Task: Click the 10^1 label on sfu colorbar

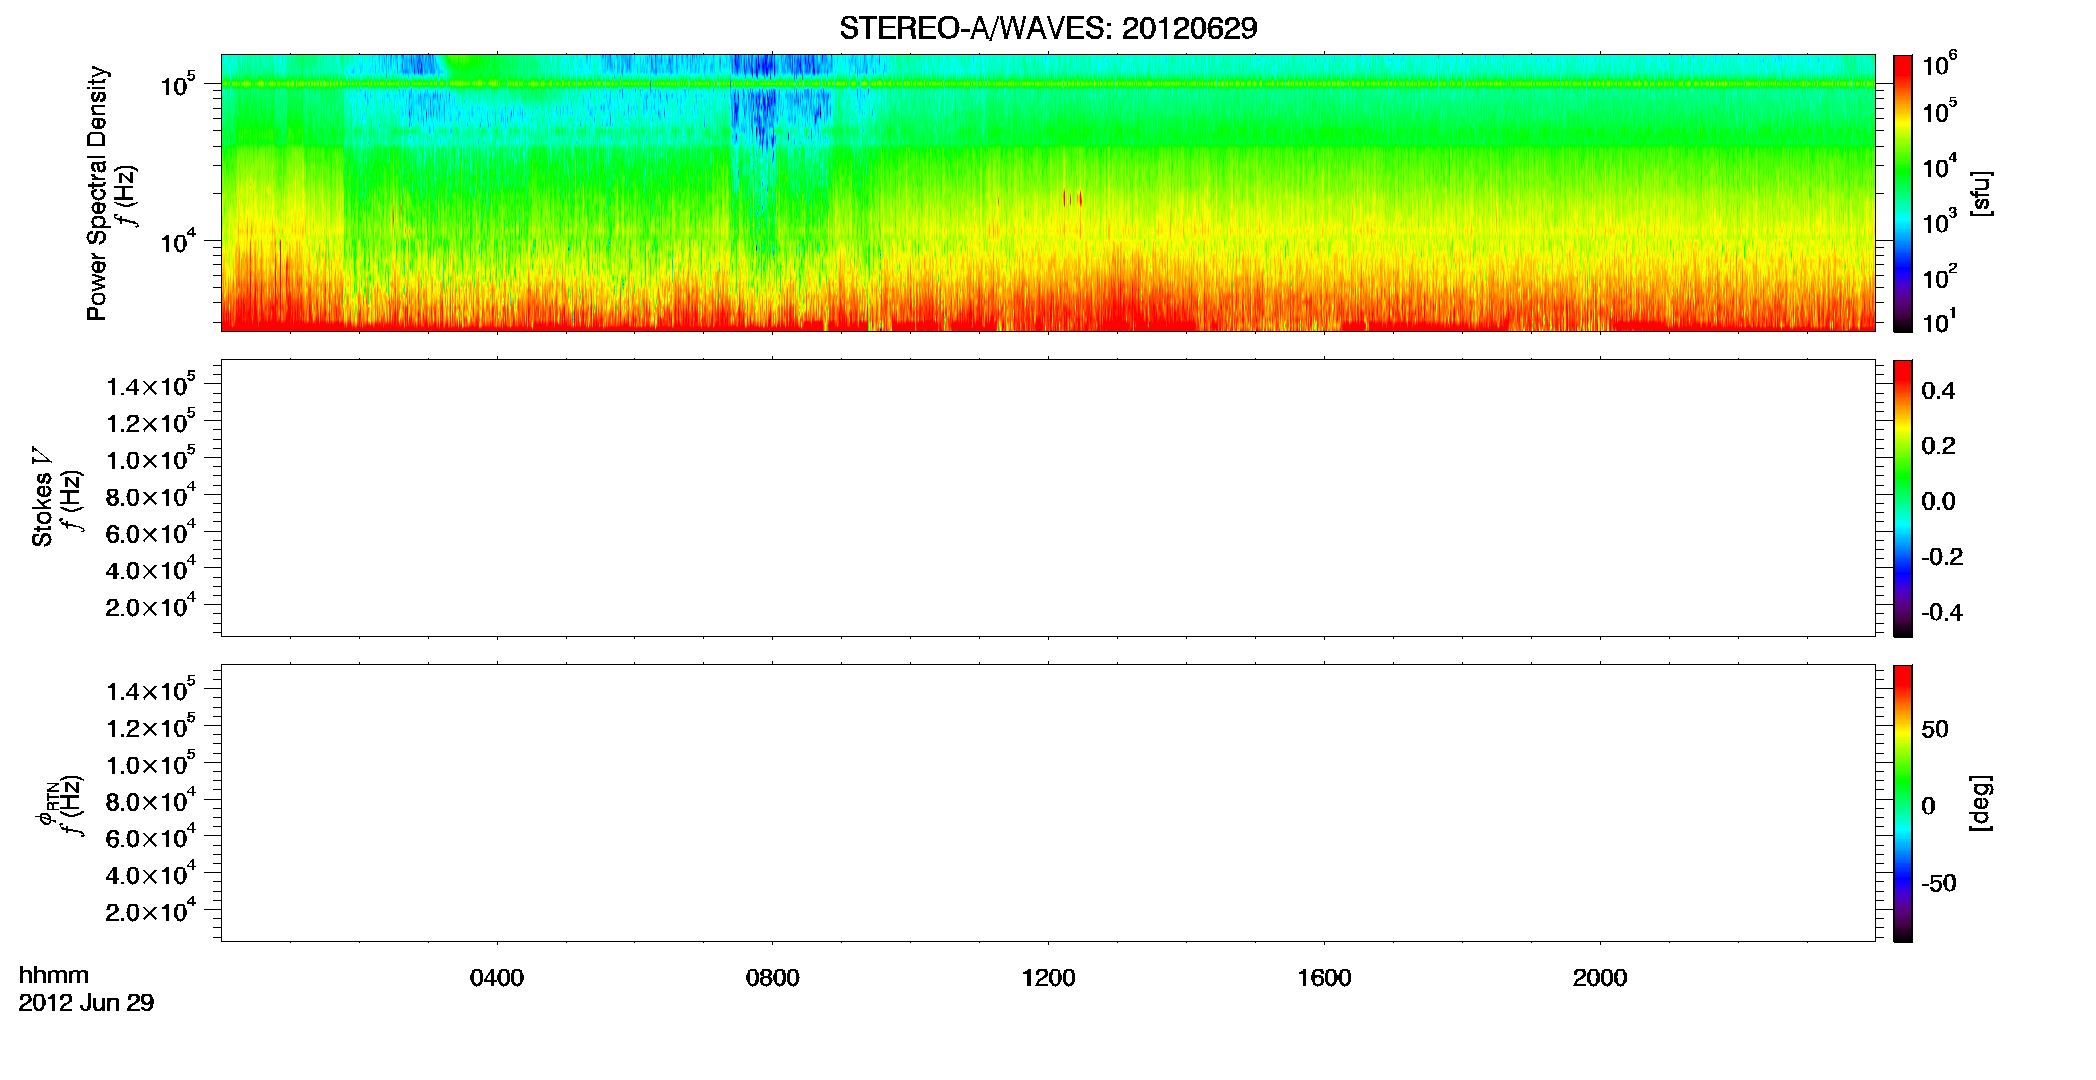Action: (x=1939, y=322)
